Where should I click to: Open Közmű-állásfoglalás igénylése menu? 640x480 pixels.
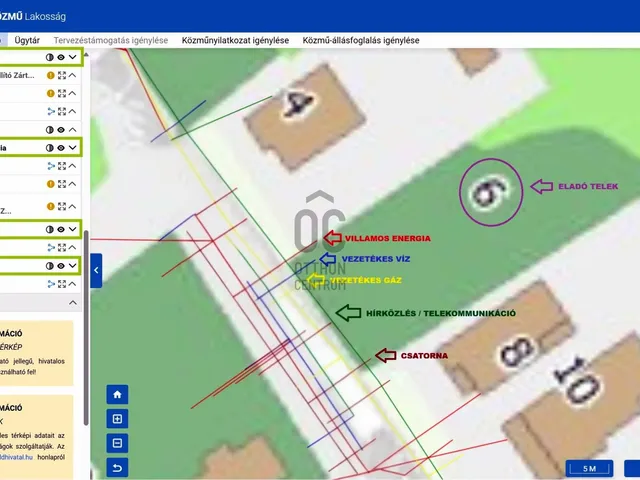pyautogui.click(x=360, y=40)
